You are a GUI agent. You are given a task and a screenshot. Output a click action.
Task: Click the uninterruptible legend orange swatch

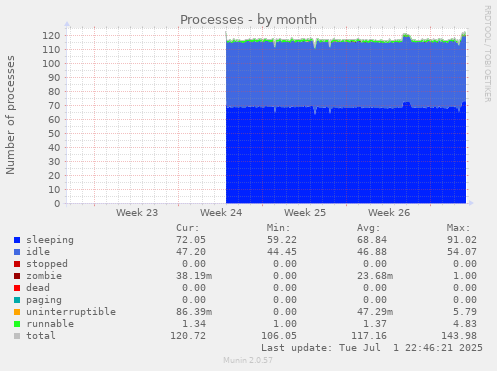tap(17, 312)
